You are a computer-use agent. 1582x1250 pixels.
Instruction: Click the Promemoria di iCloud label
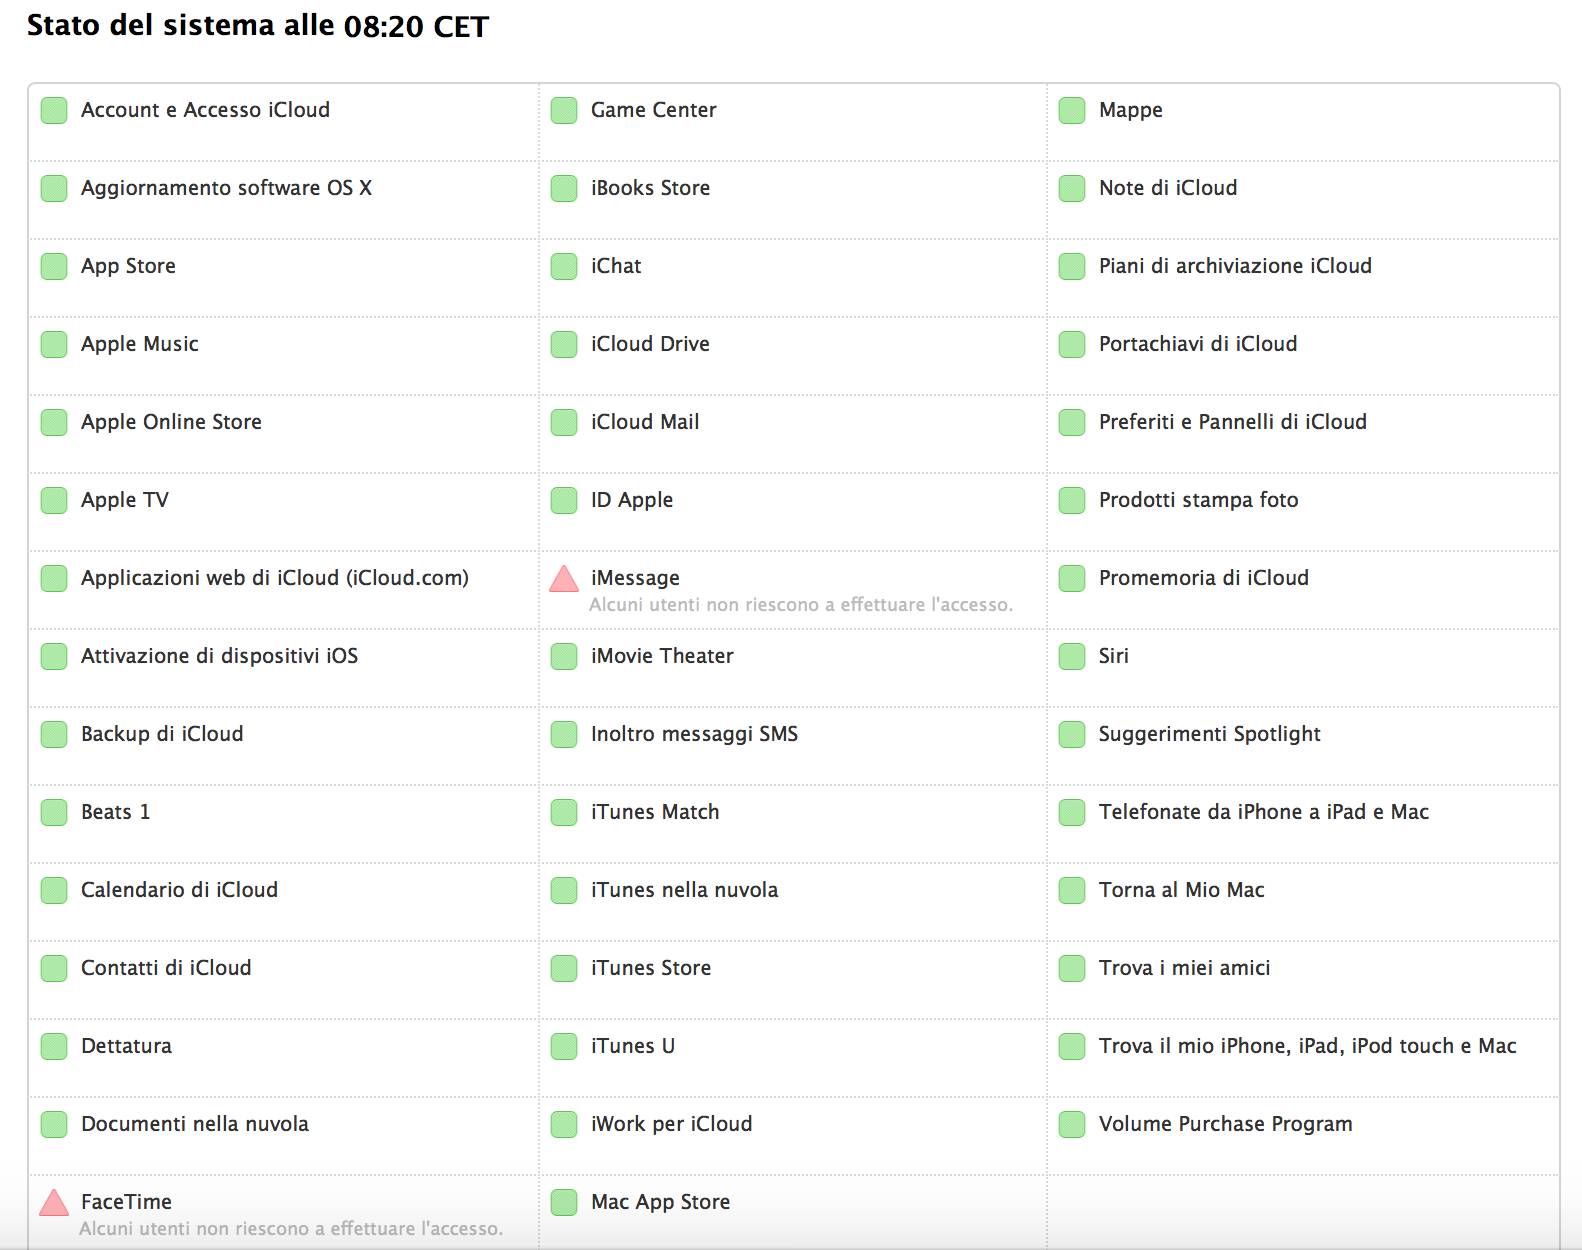click(1204, 578)
